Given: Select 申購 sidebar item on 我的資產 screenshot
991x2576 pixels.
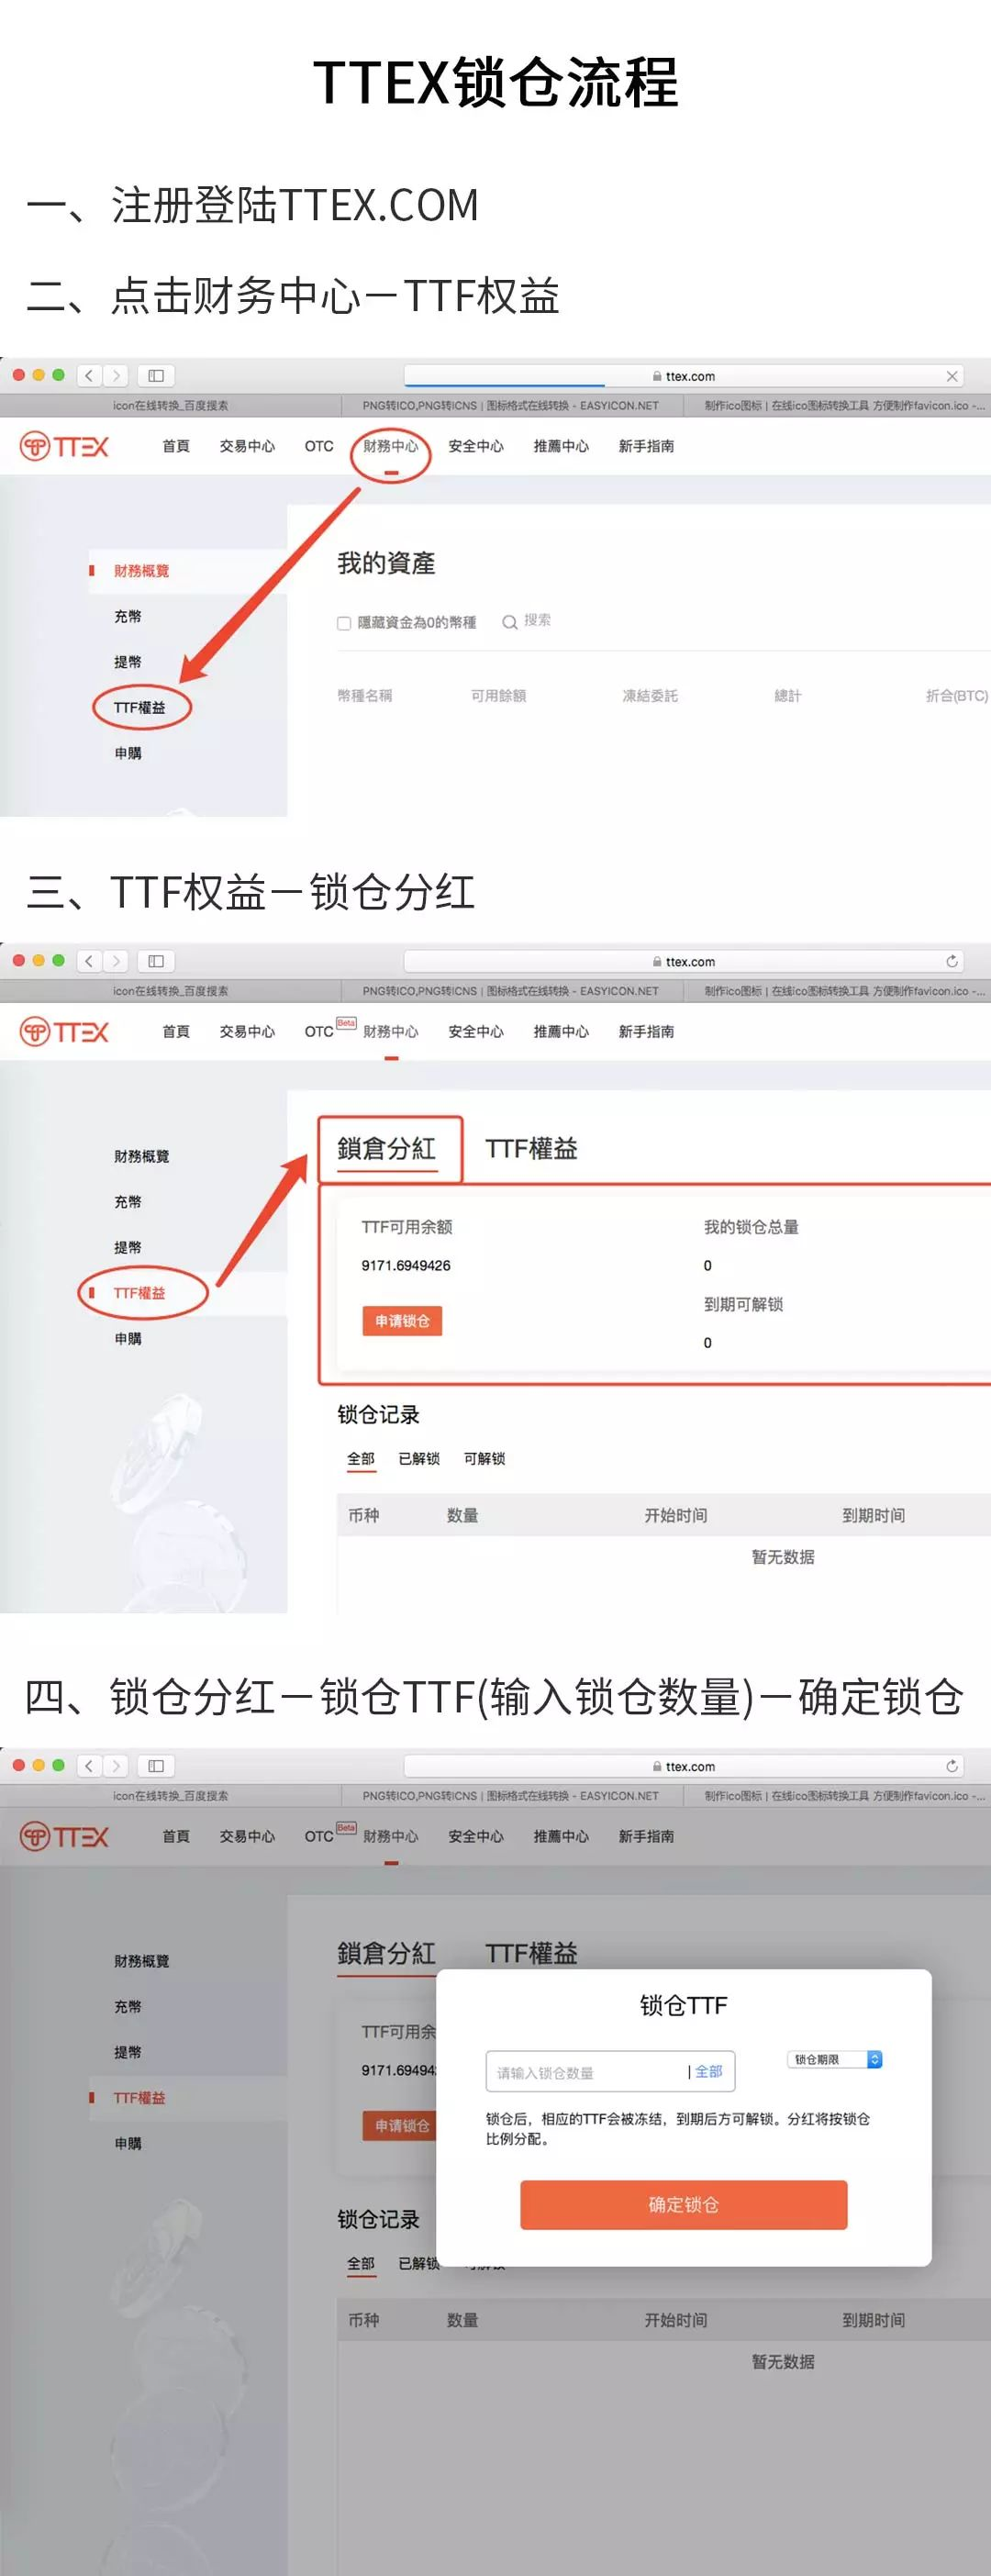Looking at the screenshot, I should pos(128,753).
